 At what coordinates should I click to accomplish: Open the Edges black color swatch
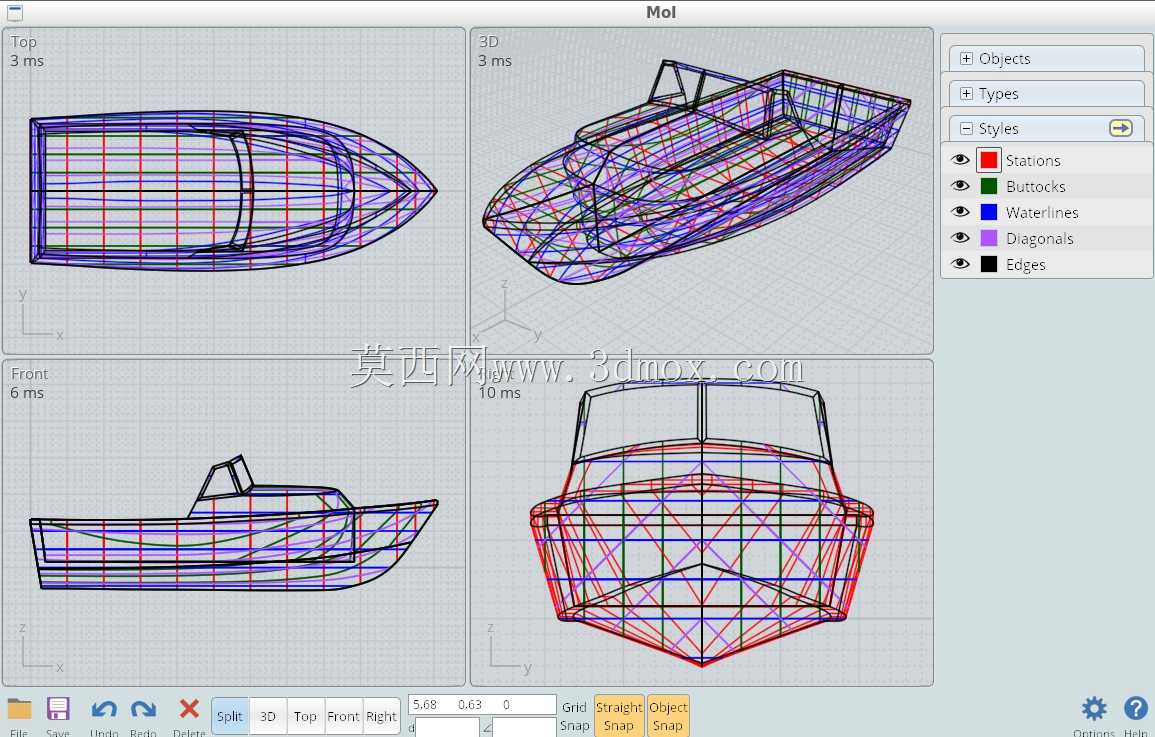pyautogui.click(x=989, y=264)
